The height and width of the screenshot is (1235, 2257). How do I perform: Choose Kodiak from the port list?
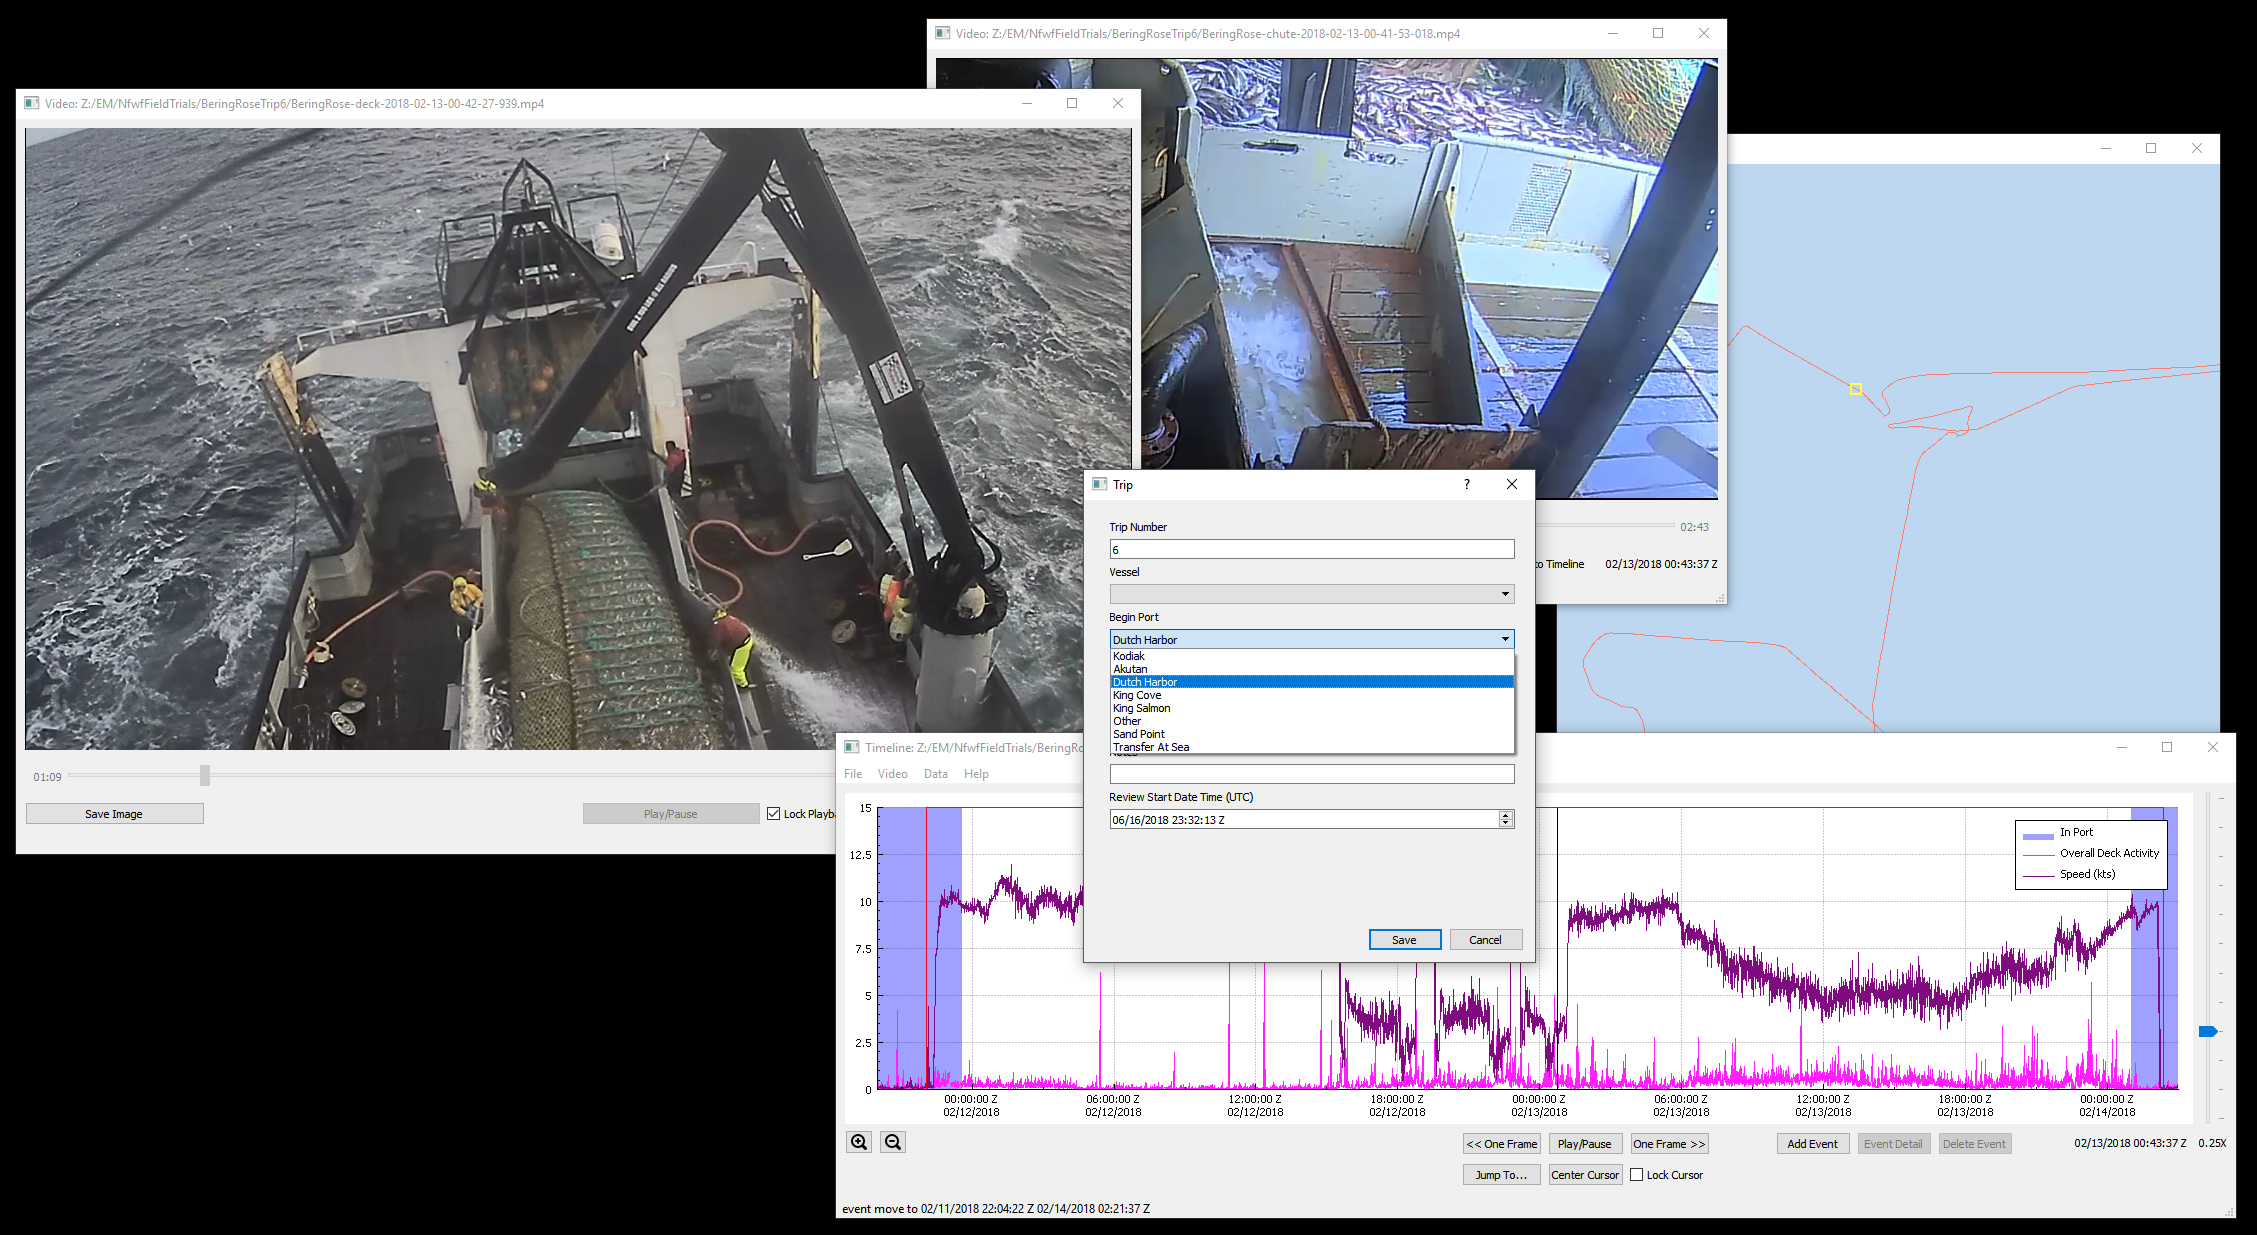pos(1312,656)
